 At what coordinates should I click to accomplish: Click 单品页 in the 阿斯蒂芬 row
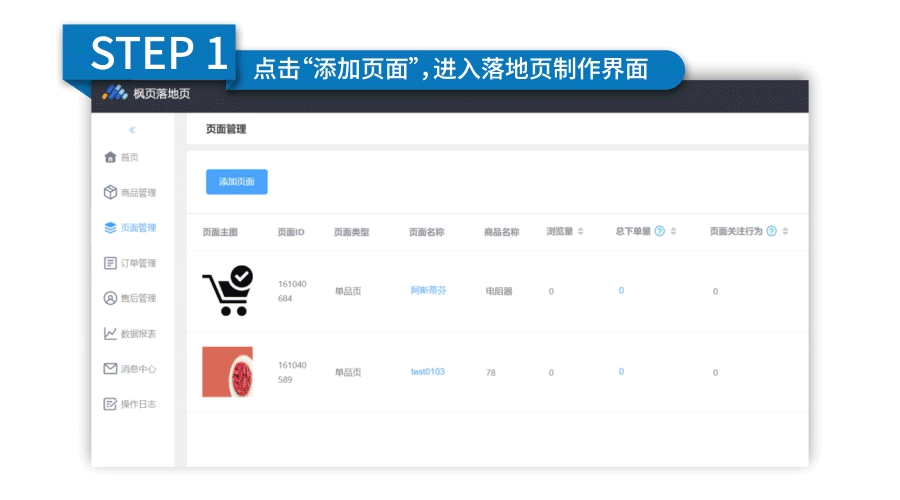coord(348,291)
